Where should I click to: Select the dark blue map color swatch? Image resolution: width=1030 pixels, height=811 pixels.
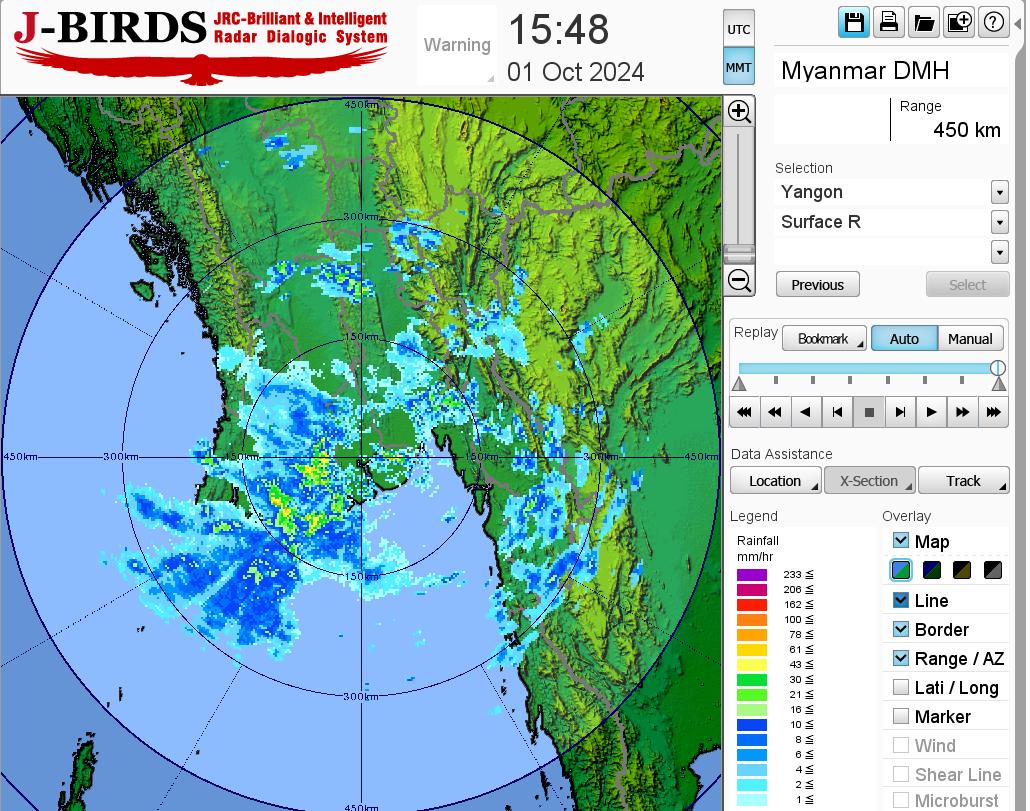click(x=932, y=571)
